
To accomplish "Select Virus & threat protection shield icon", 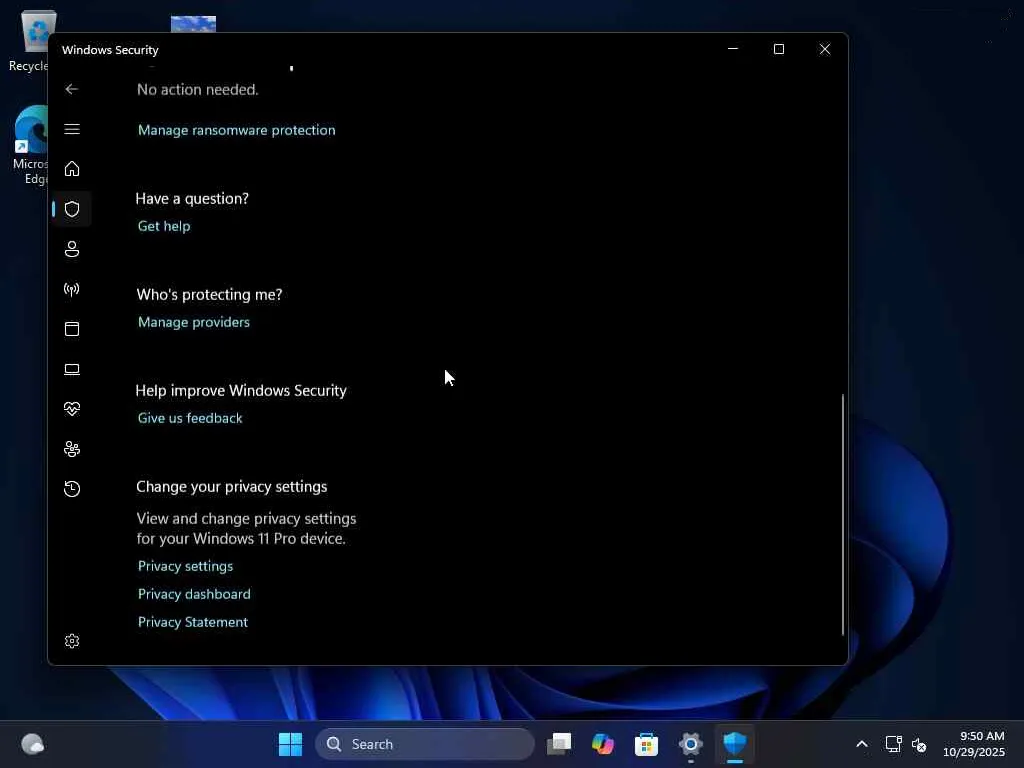I will point(72,209).
